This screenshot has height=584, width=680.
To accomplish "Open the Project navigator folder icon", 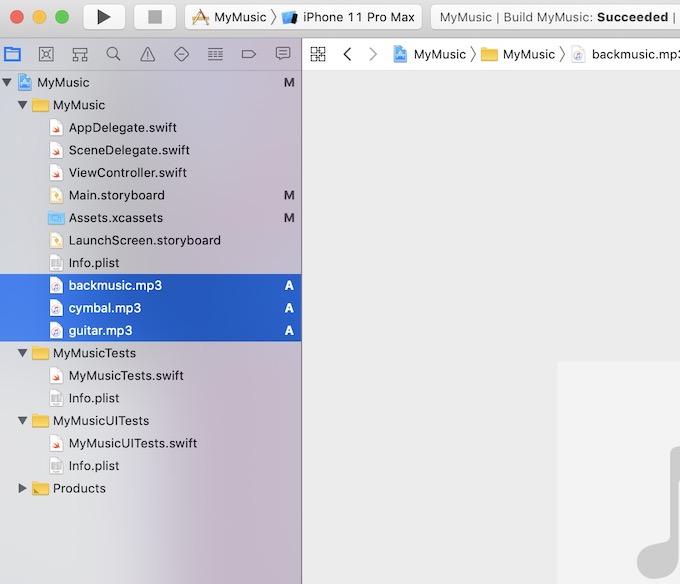I will pyautogui.click(x=12, y=54).
